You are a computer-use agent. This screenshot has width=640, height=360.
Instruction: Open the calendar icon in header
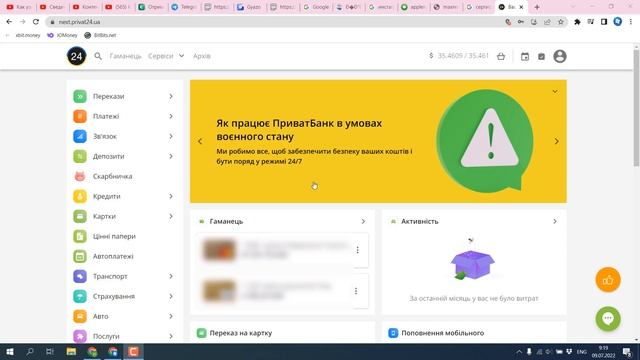[525, 56]
